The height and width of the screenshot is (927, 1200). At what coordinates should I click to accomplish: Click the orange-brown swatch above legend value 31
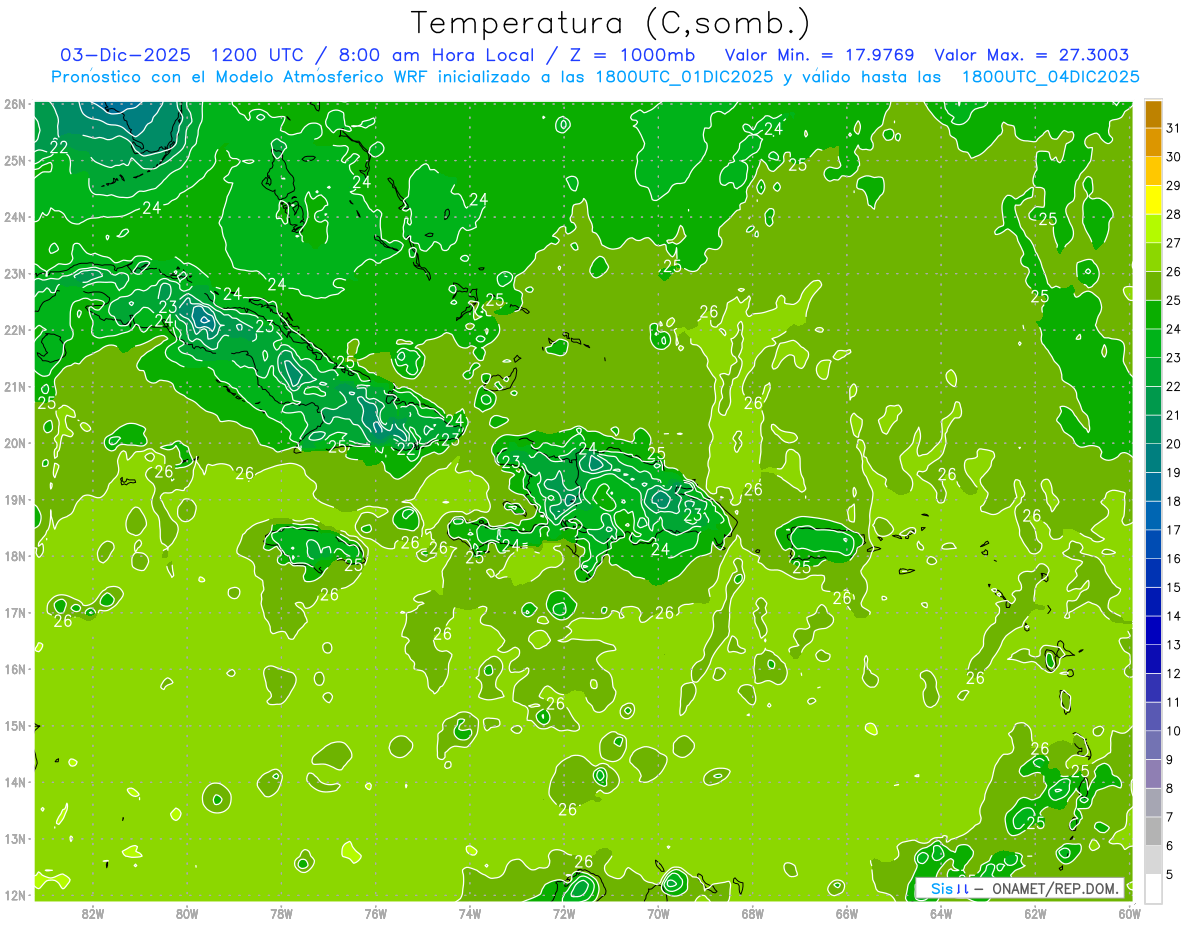pyautogui.click(x=1153, y=113)
